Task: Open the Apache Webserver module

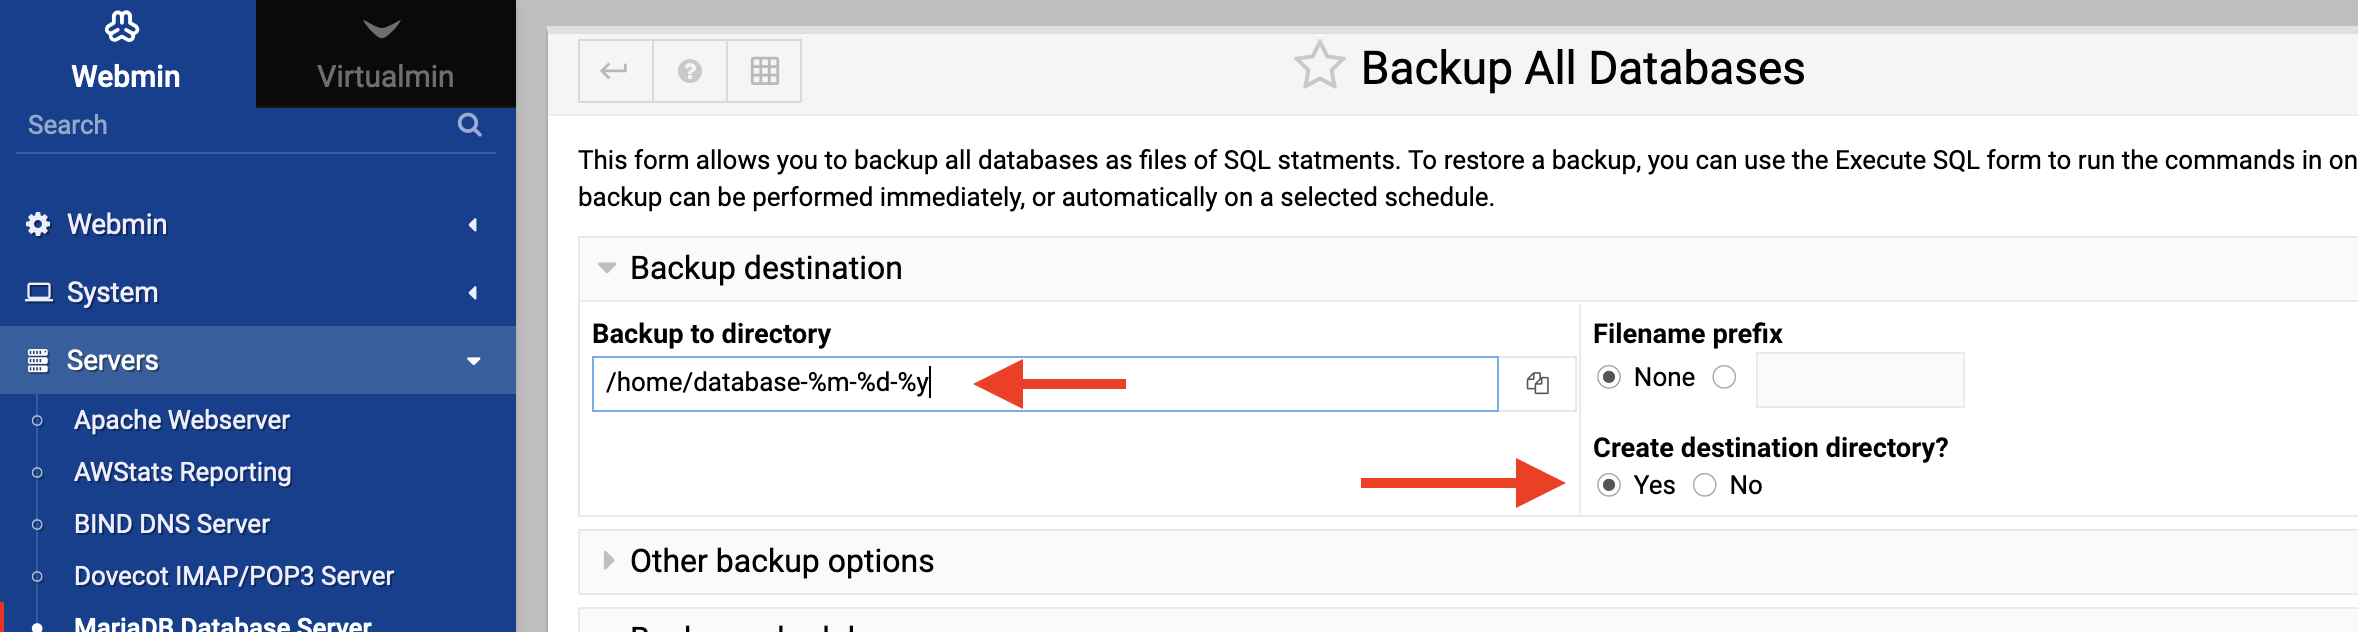Action: [182, 420]
